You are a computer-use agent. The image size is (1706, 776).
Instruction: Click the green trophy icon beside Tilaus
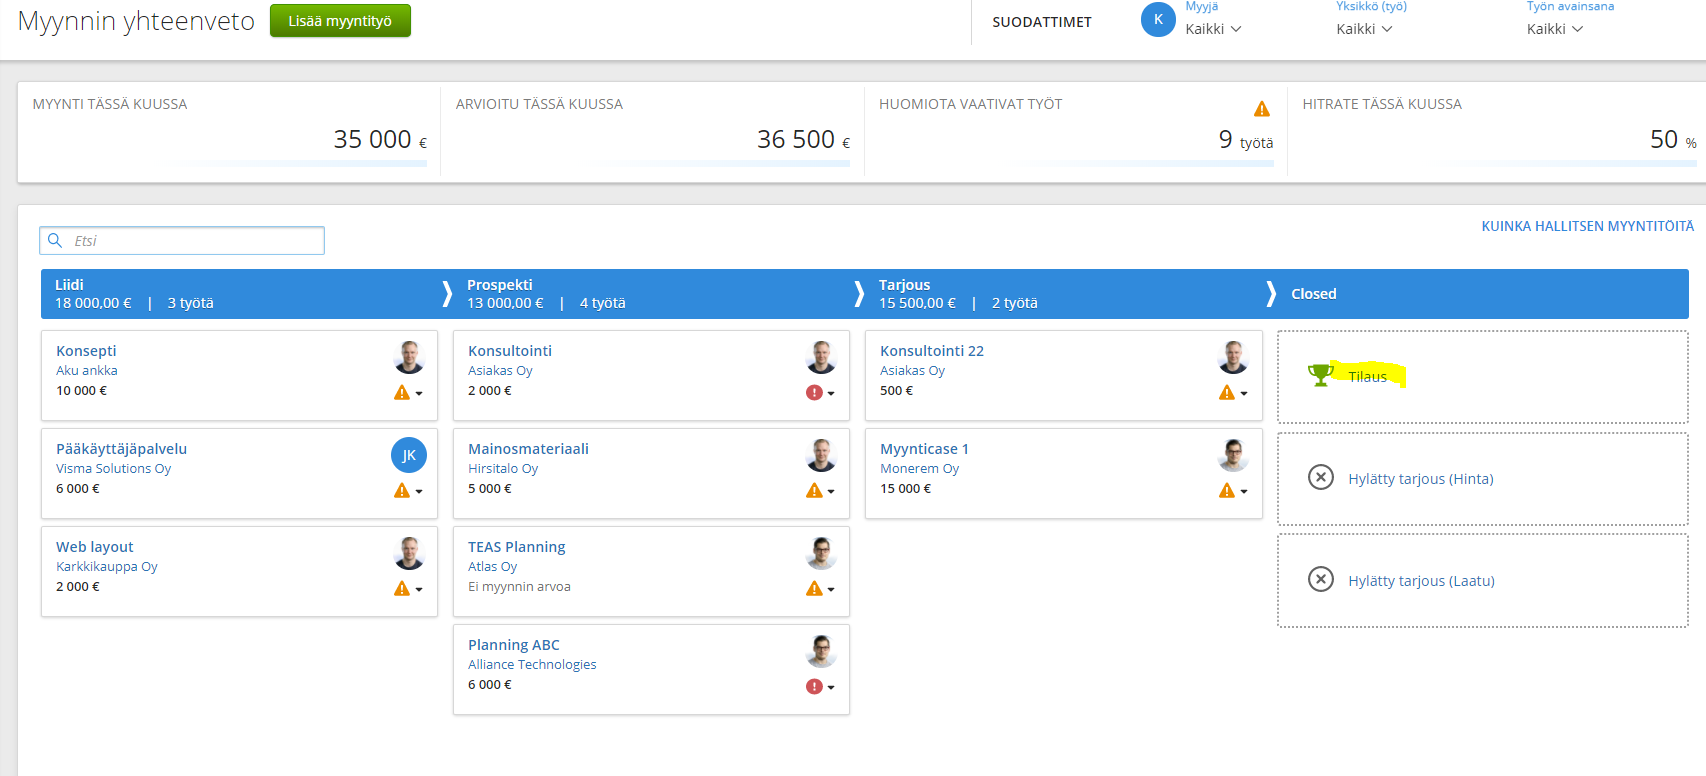(x=1321, y=375)
